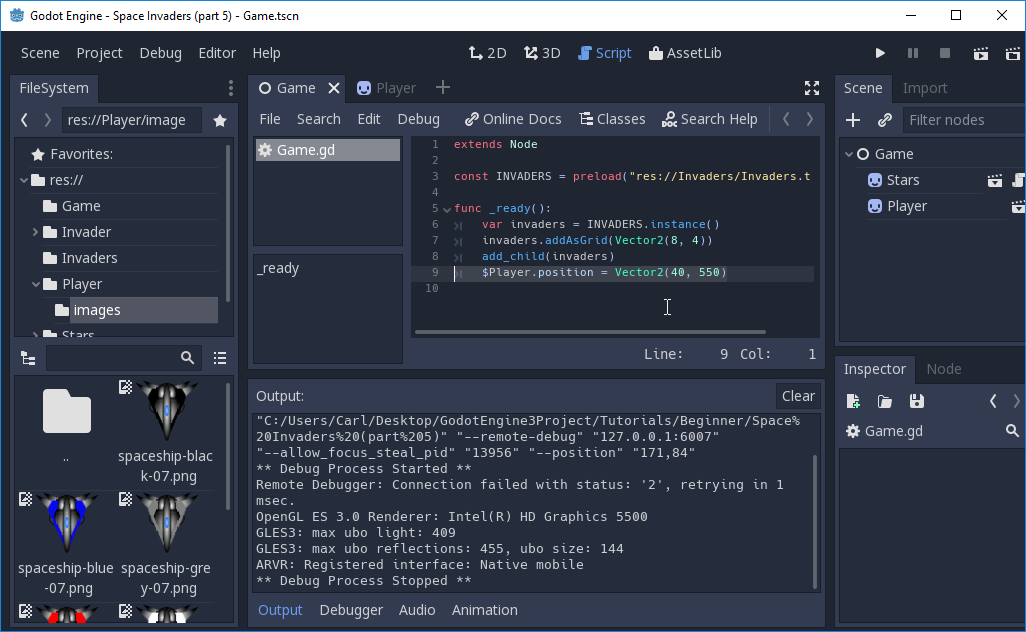Open script editor Search menu

tap(319, 119)
